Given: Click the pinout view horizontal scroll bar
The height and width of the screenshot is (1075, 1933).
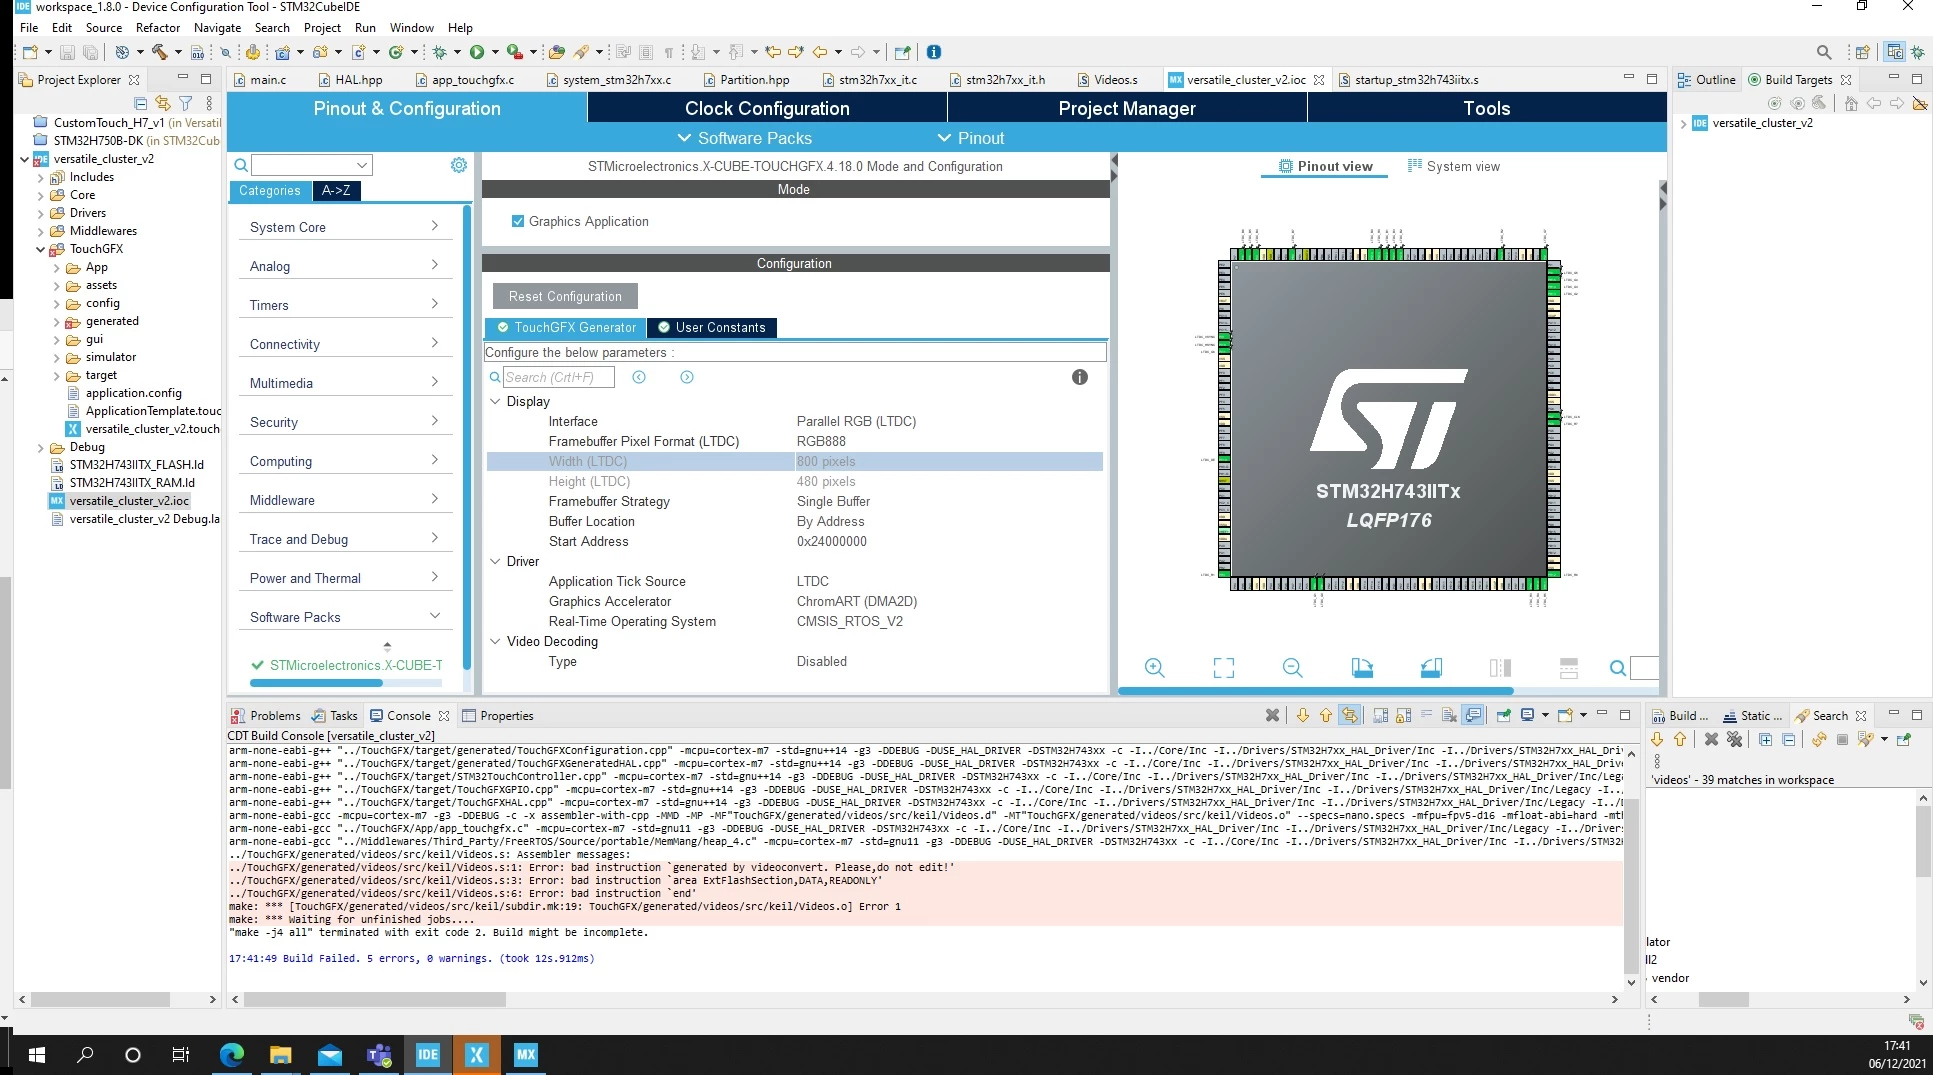Looking at the screenshot, I should (1315, 690).
